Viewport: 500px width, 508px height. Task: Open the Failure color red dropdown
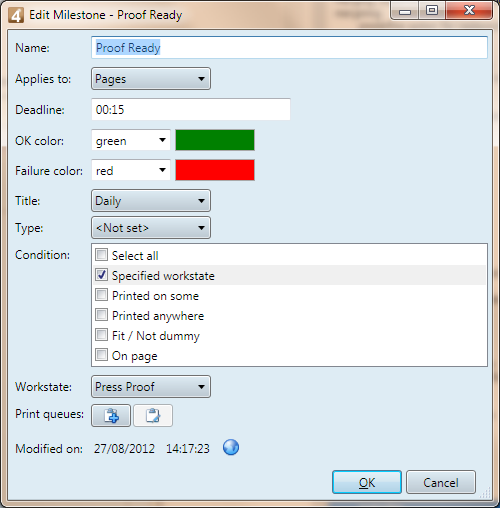131,170
